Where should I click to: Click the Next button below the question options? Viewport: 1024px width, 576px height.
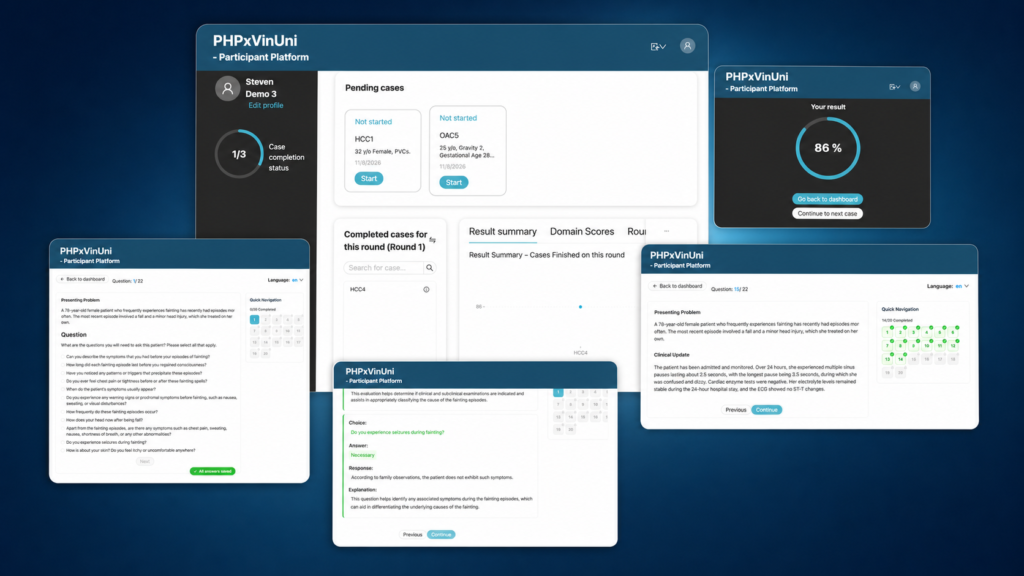[145, 461]
